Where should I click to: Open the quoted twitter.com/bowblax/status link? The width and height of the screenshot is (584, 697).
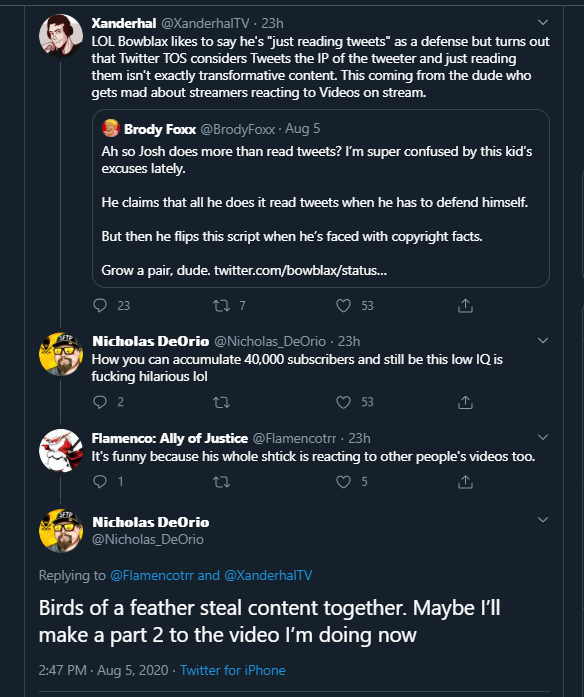click(x=300, y=270)
